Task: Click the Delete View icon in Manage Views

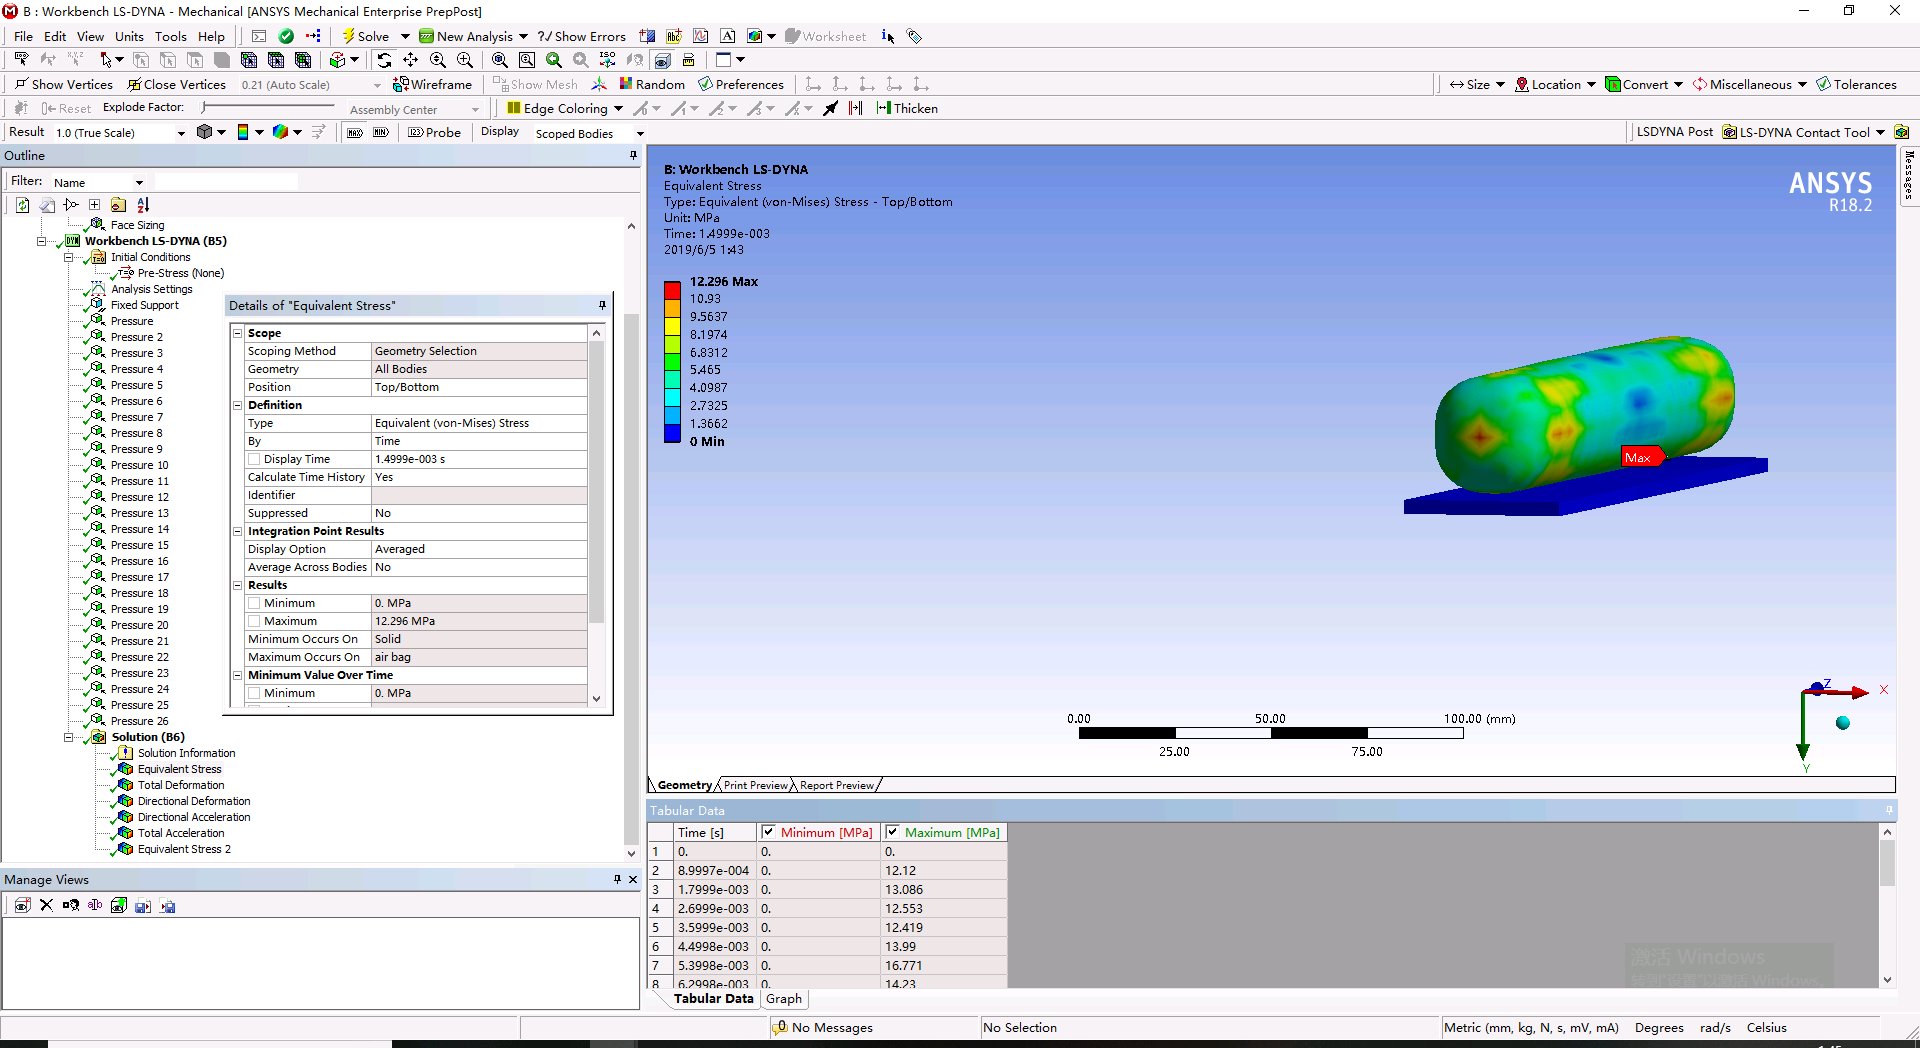Action: [x=46, y=906]
